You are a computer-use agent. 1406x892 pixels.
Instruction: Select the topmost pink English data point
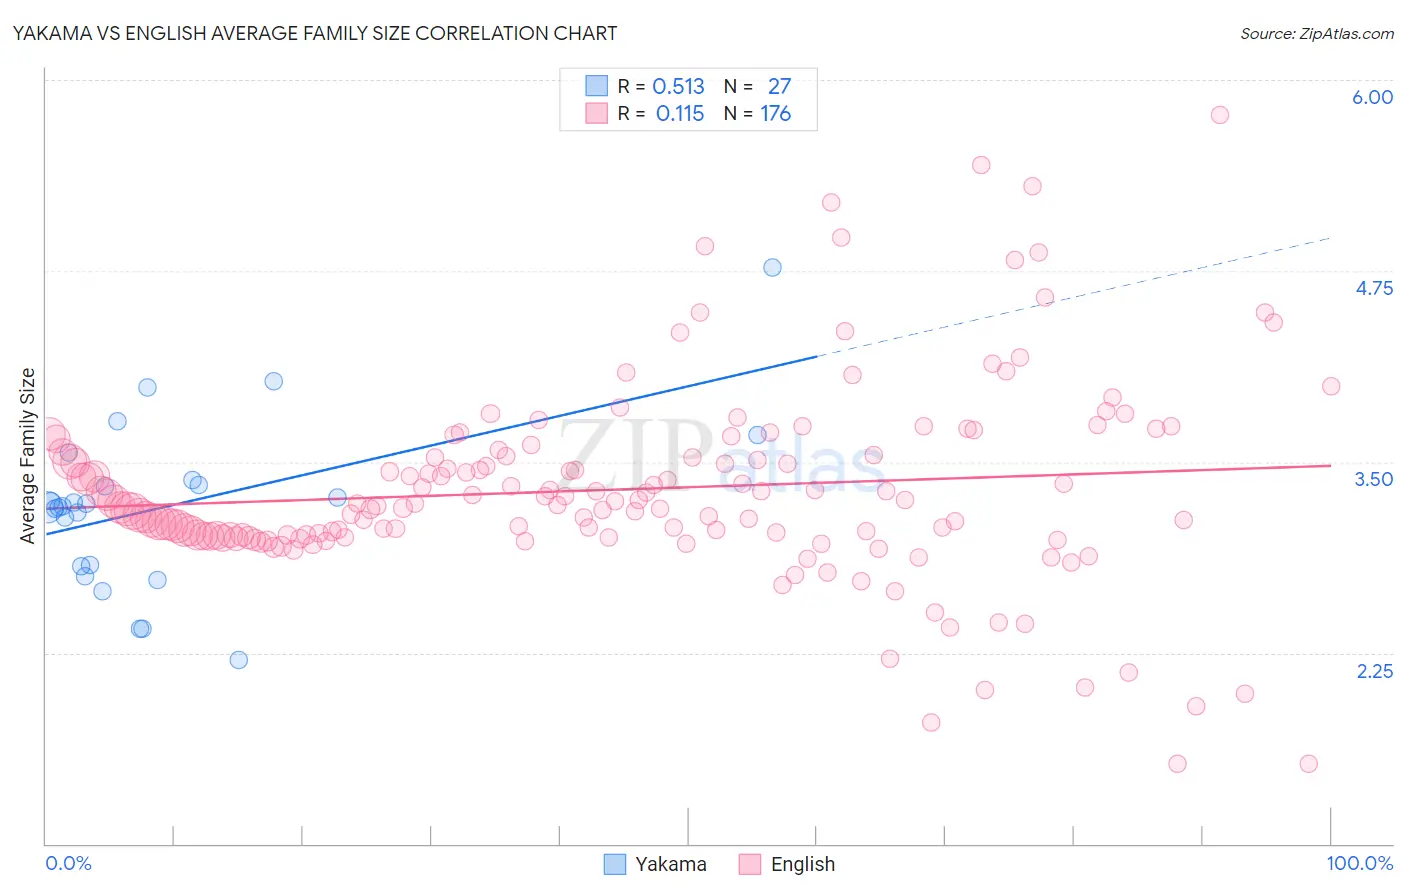[1219, 114]
